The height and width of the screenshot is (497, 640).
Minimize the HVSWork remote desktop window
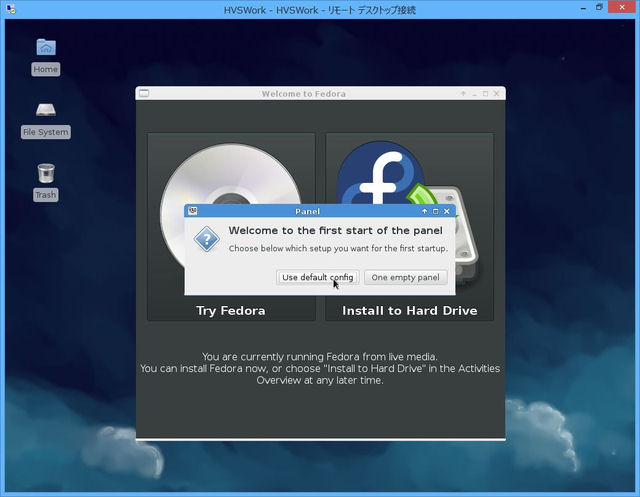pos(584,7)
